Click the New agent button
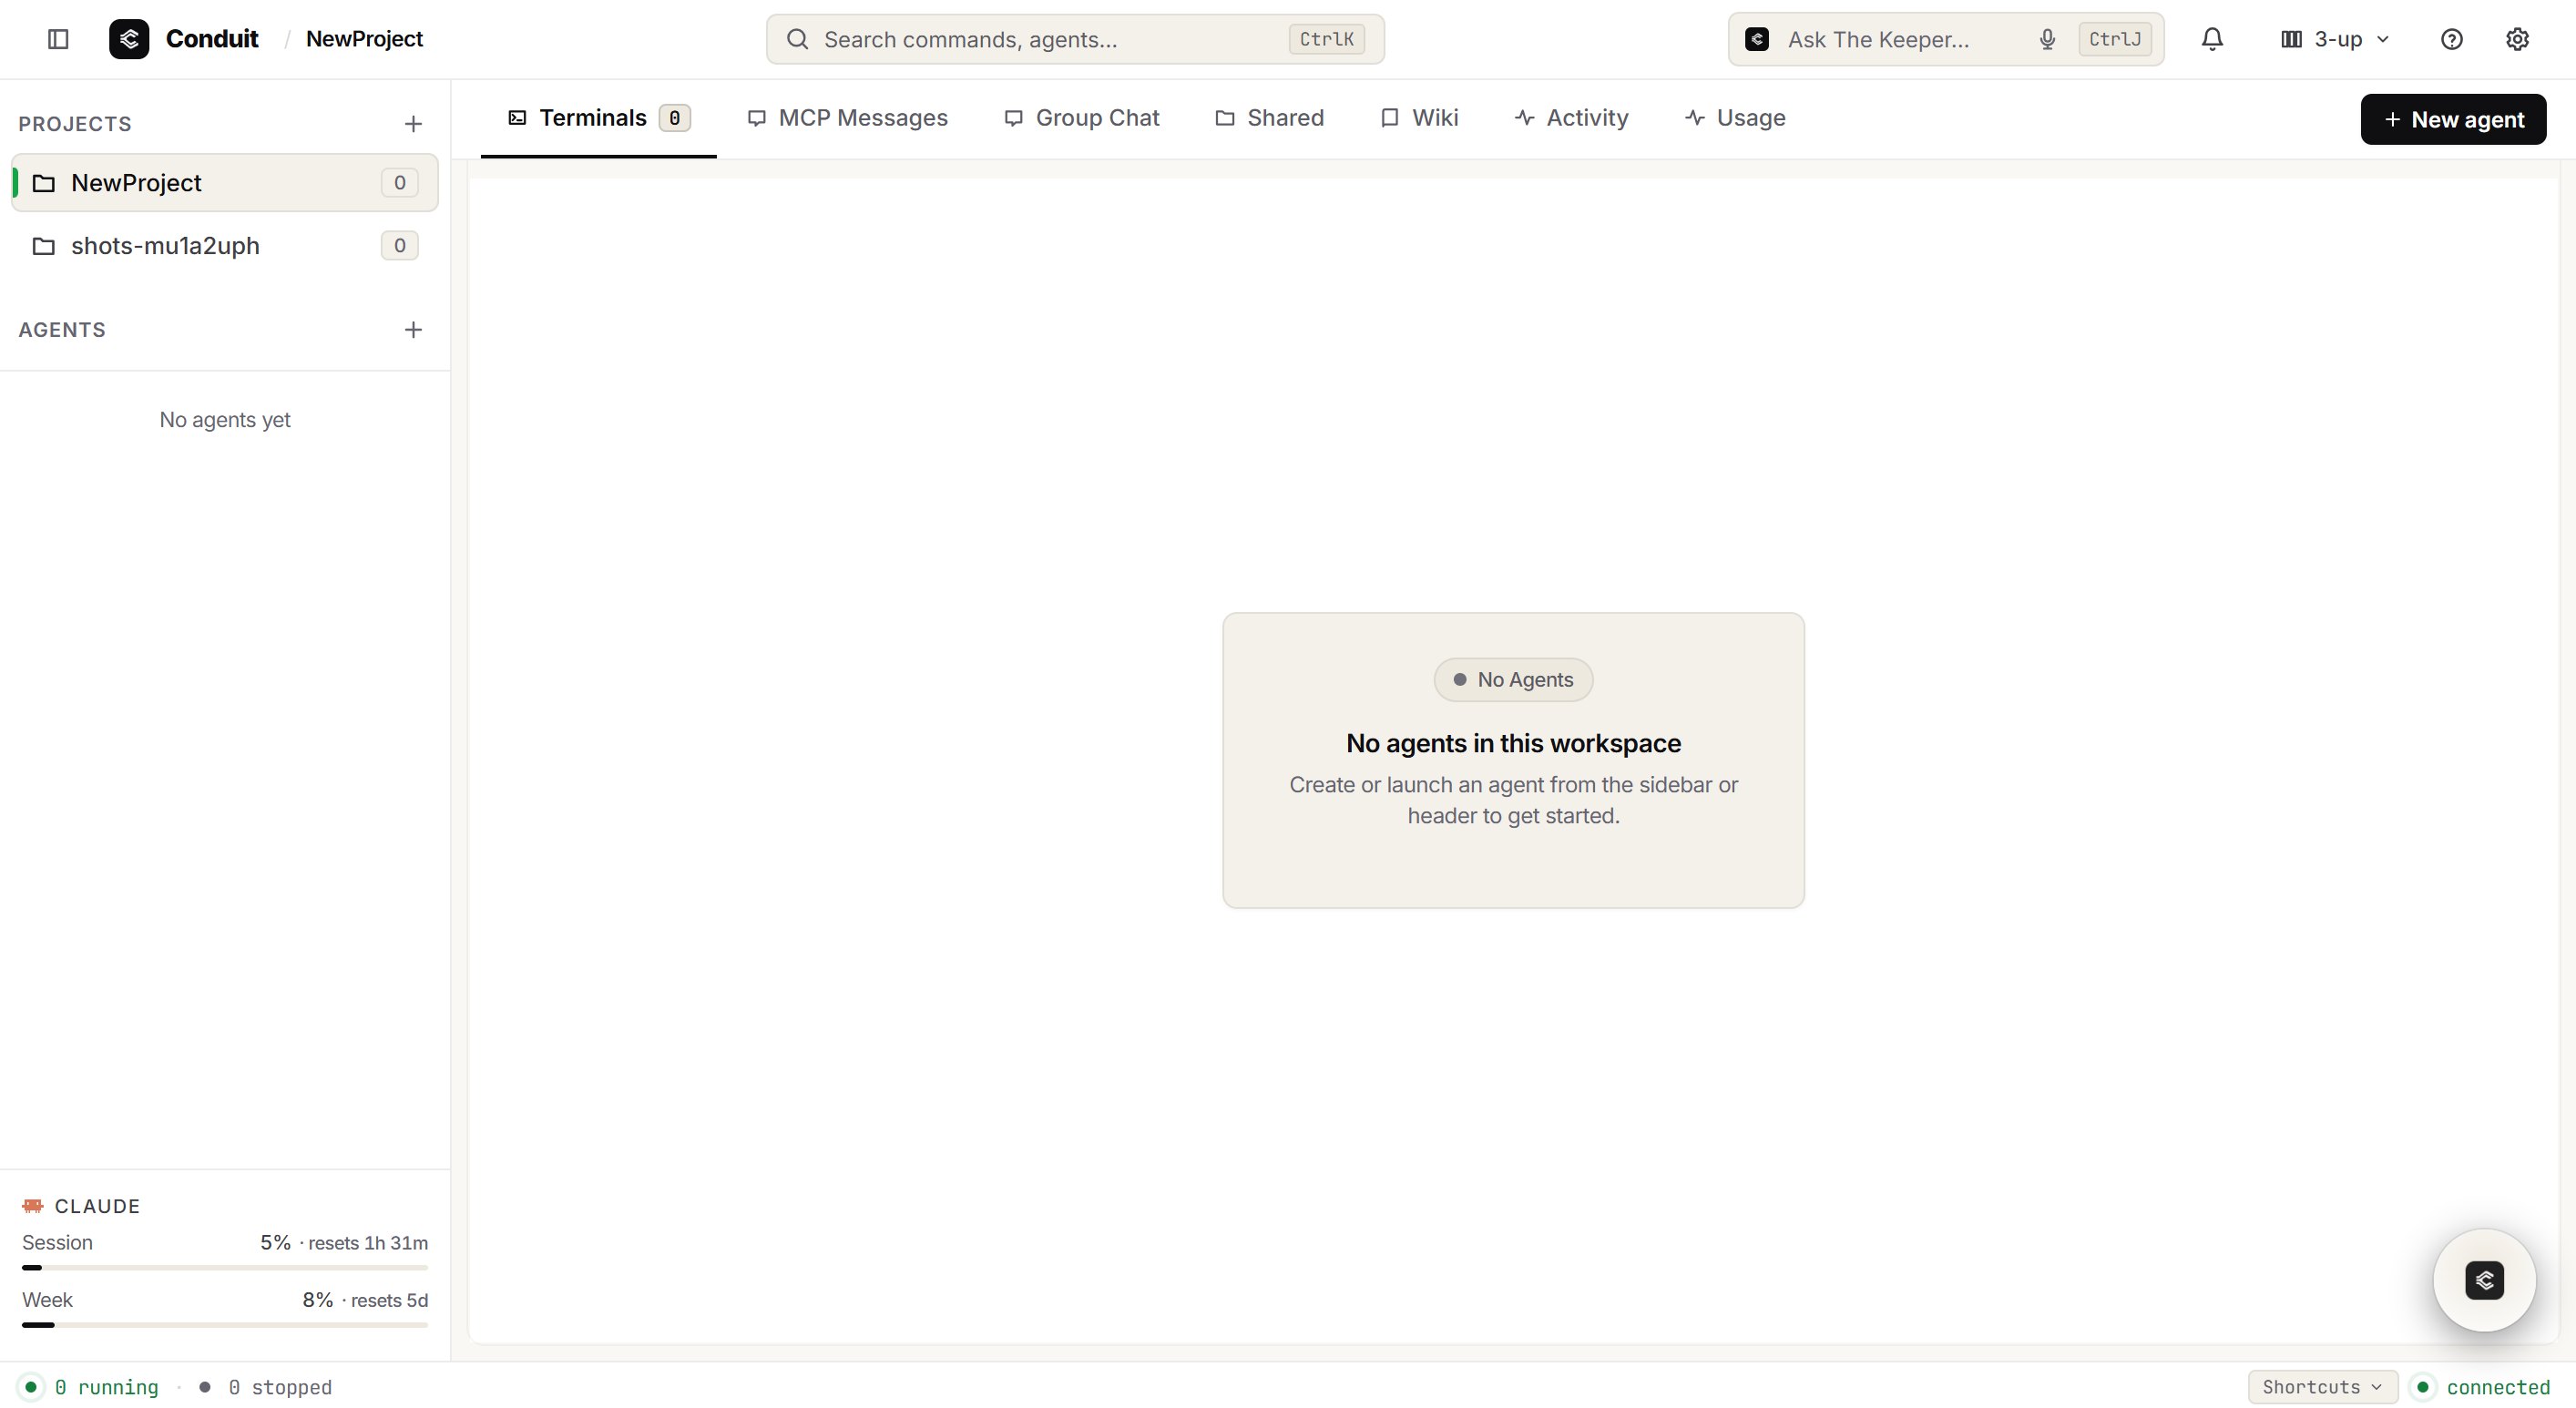Screen dimensions: 2576x1408 coord(2453,119)
